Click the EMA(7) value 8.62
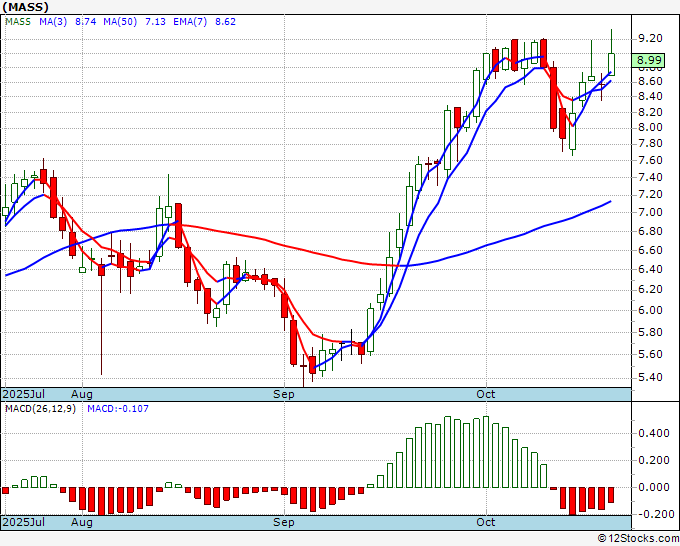Viewport: 680px width, 546px height. (x=226, y=22)
